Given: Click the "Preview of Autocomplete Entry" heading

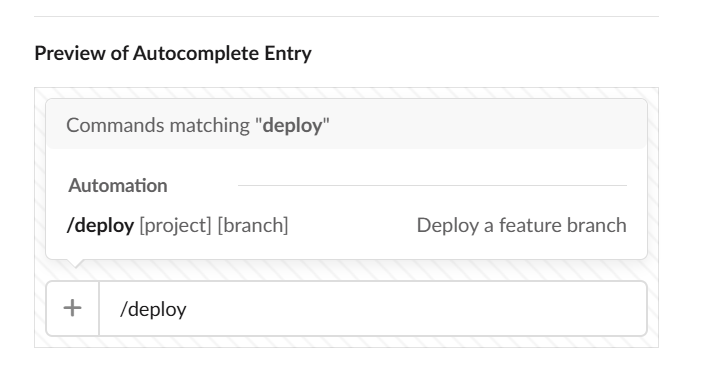Looking at the screenshot, I should coord(173,53).
